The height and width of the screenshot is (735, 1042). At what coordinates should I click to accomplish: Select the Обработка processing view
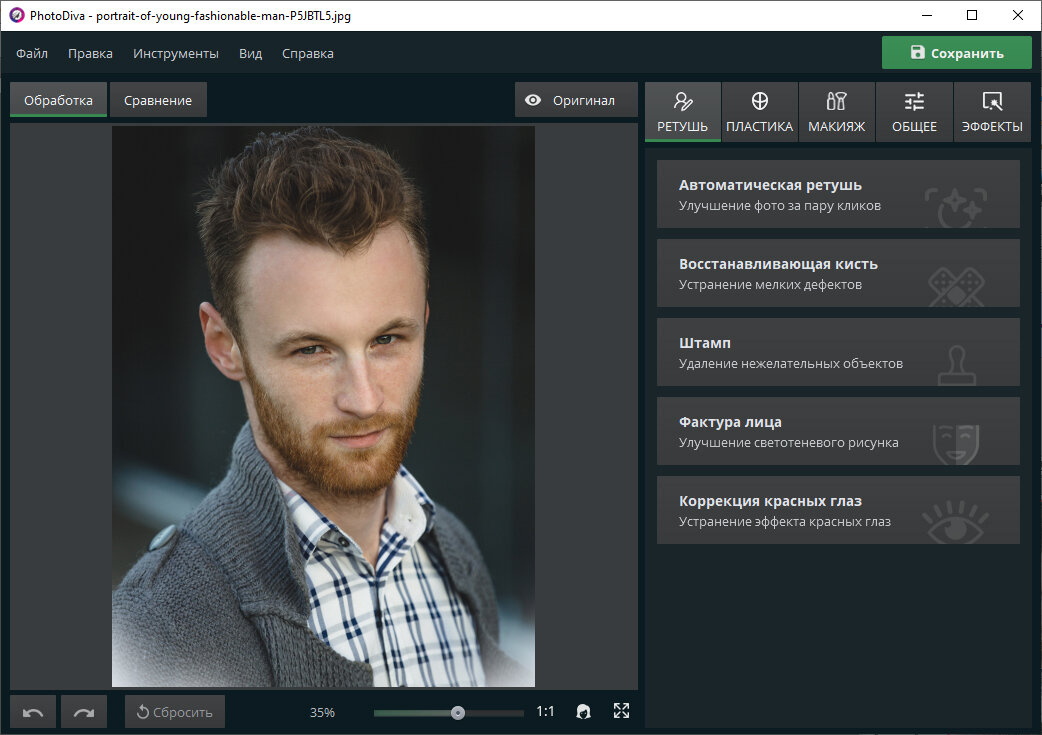(58, 100)
